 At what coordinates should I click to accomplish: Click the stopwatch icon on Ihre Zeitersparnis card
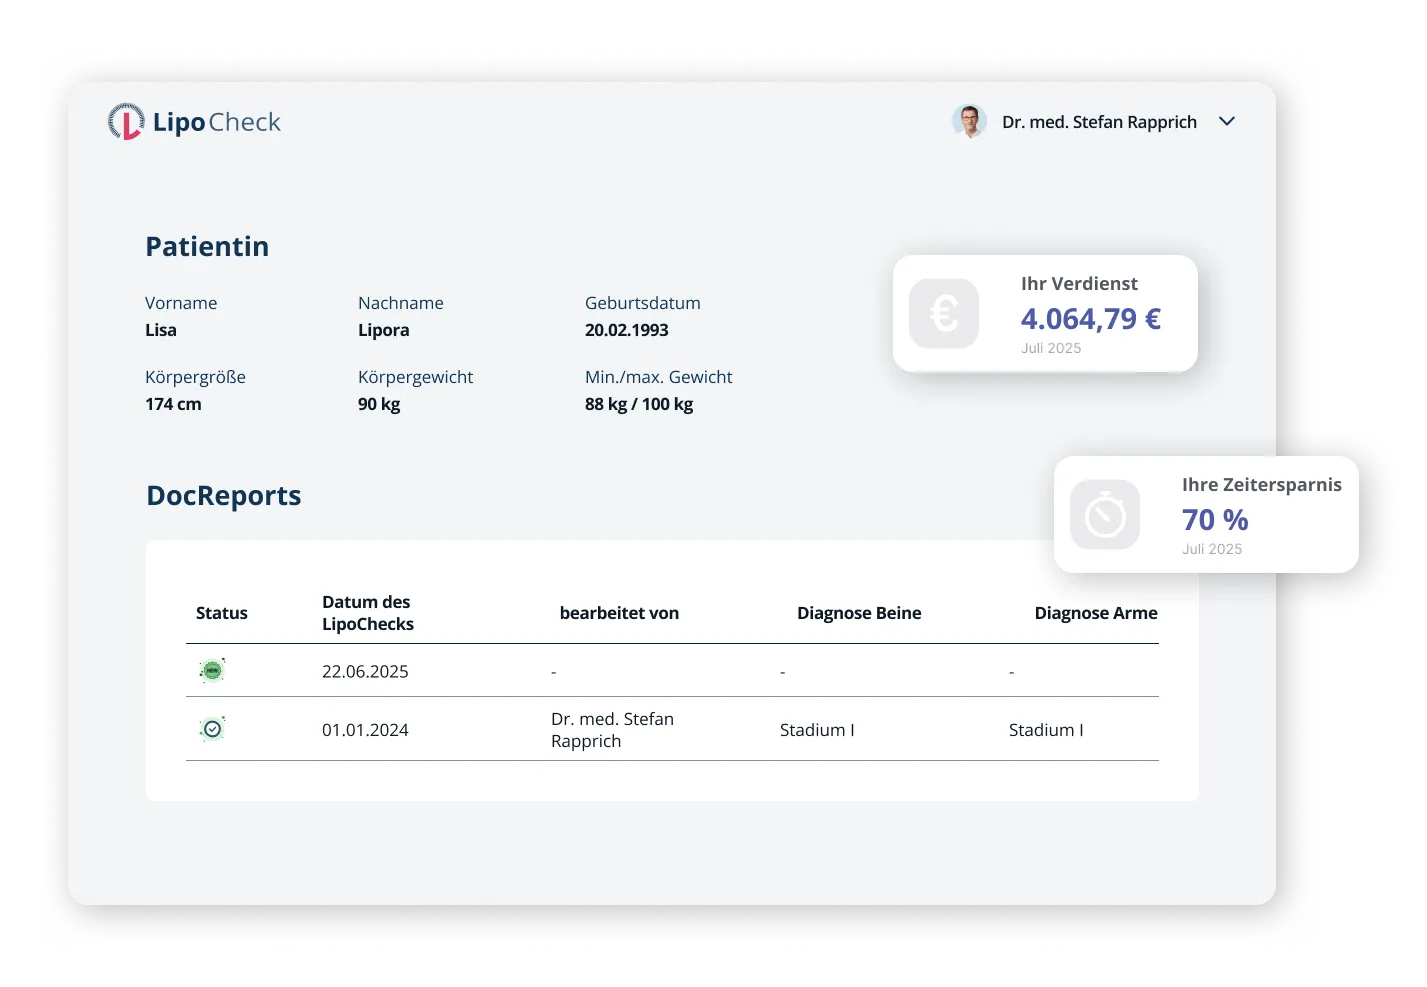(x=1104, y=515)
